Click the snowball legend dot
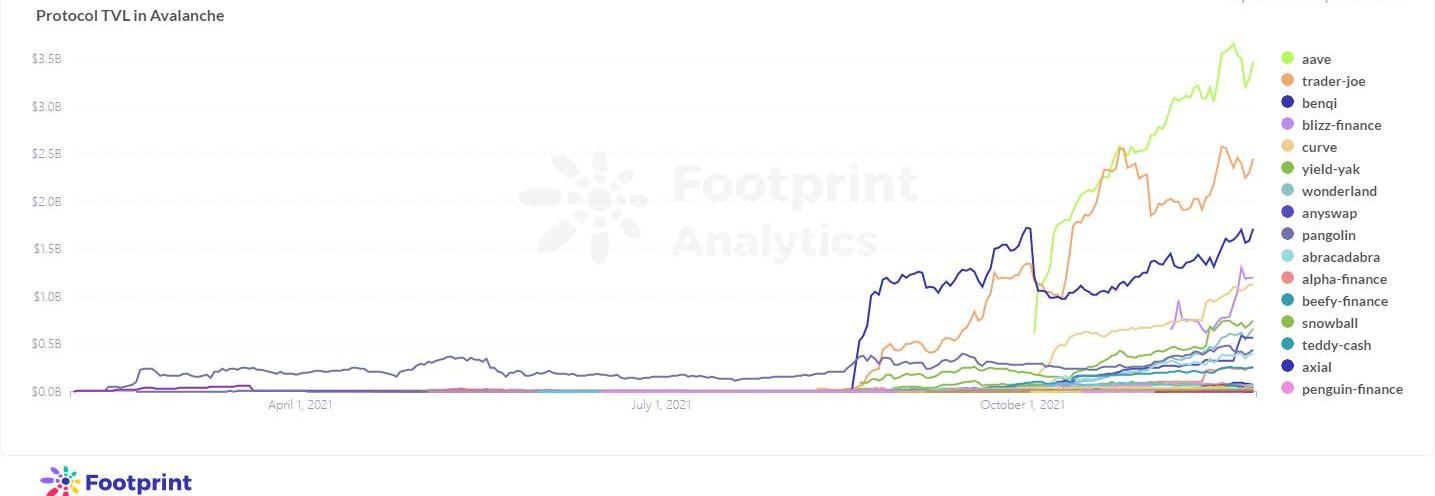Image resolution: width=1435 pixels, height=496 pixels. pos(1287,323)
